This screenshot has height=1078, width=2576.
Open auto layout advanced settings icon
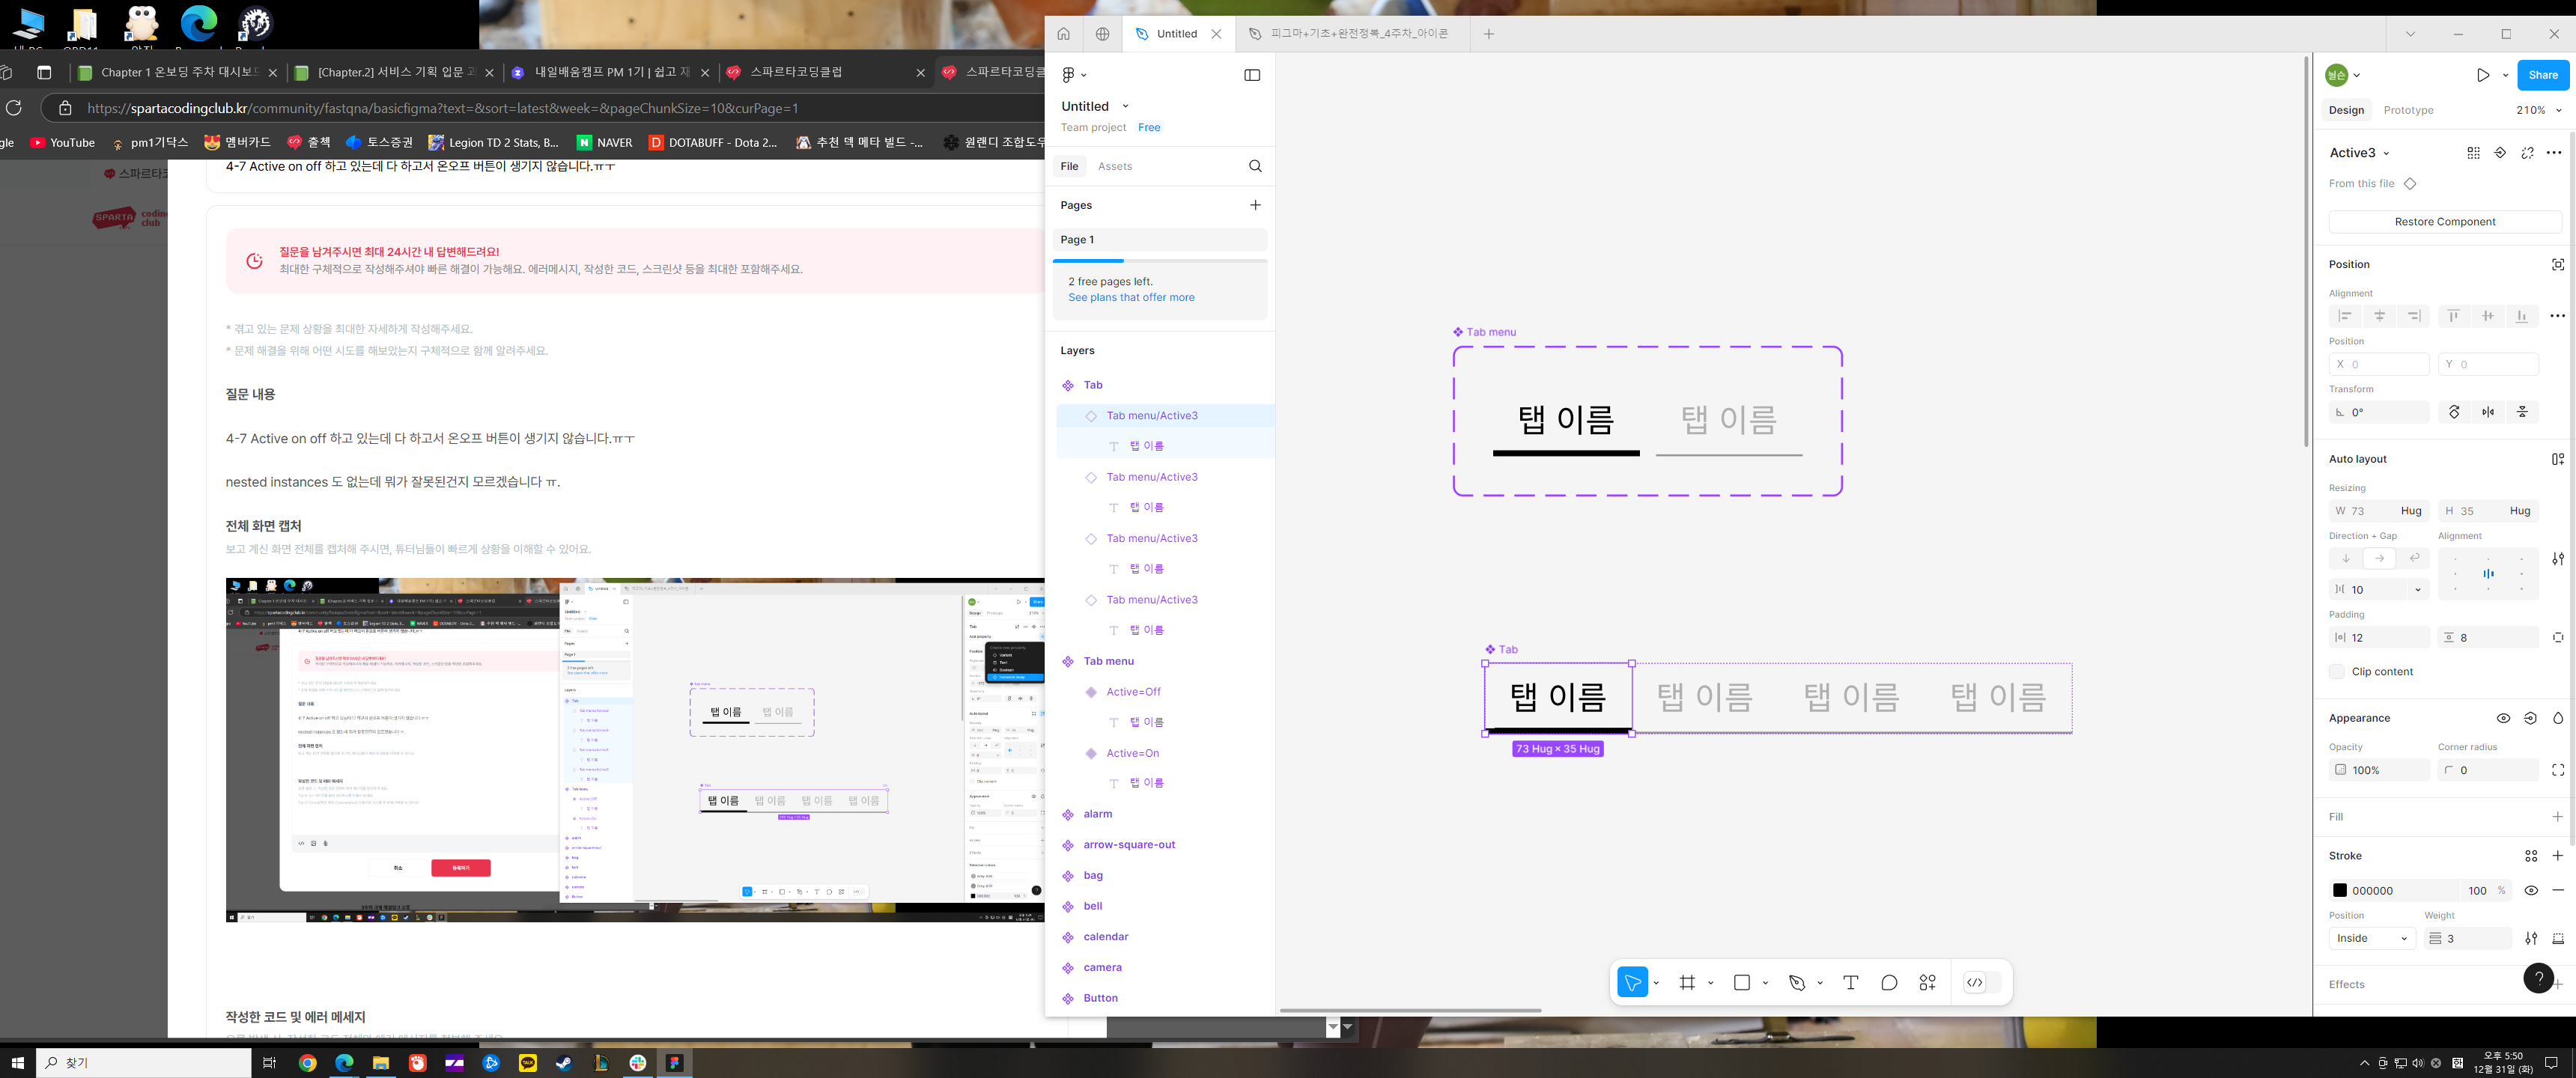pos(2558,559)
